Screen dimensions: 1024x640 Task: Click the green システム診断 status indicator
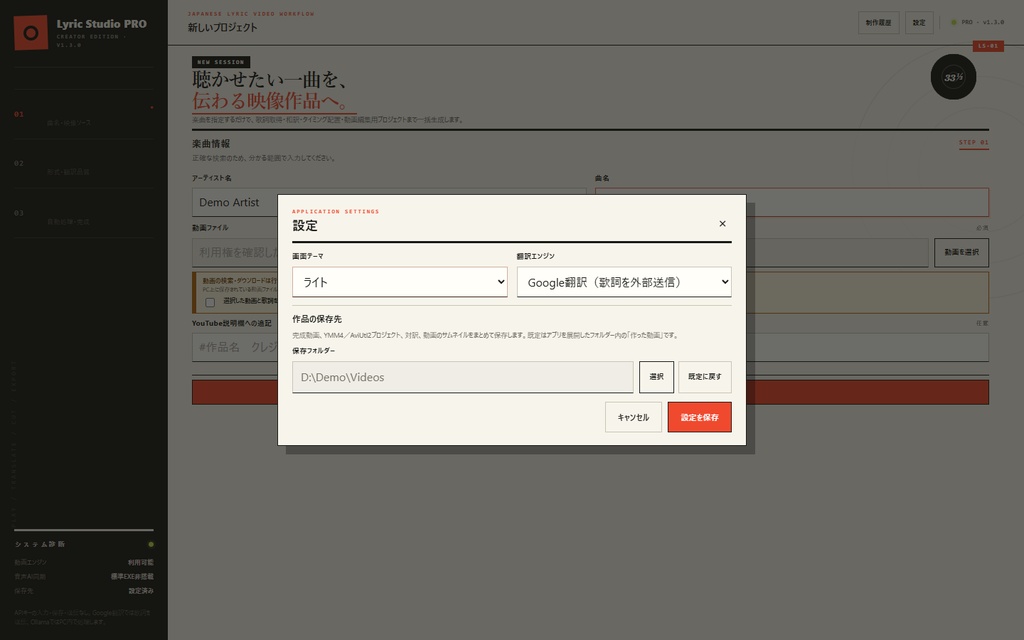click(151, 544)
